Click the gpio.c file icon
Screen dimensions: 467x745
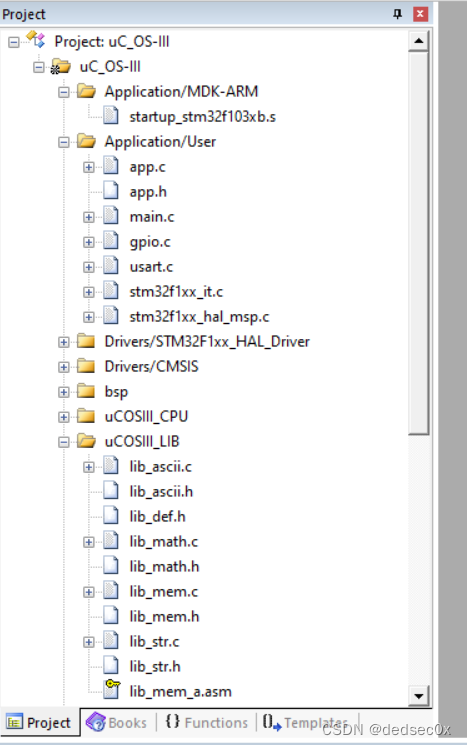coord(111,241)
